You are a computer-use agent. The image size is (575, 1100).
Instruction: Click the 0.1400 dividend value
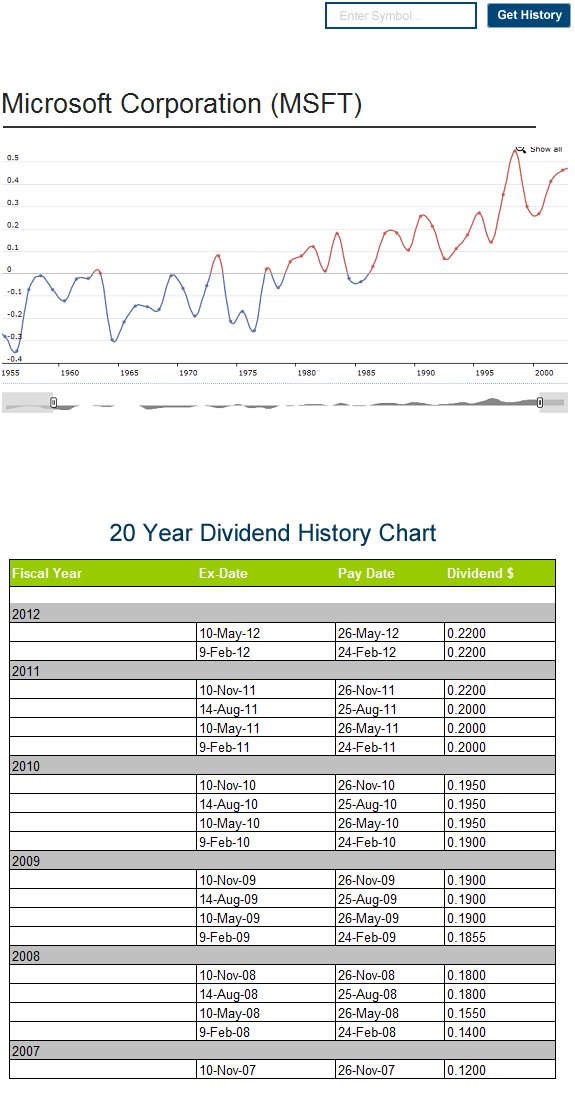coord(500,1031)
